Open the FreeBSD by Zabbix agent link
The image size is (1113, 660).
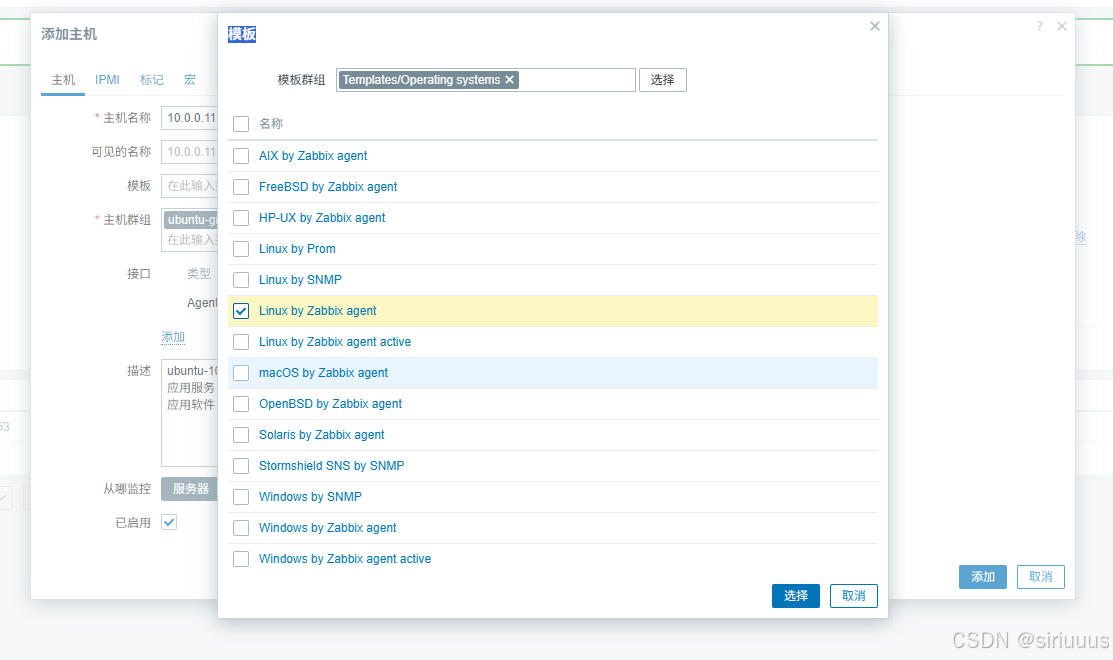[x=328, y=187]
